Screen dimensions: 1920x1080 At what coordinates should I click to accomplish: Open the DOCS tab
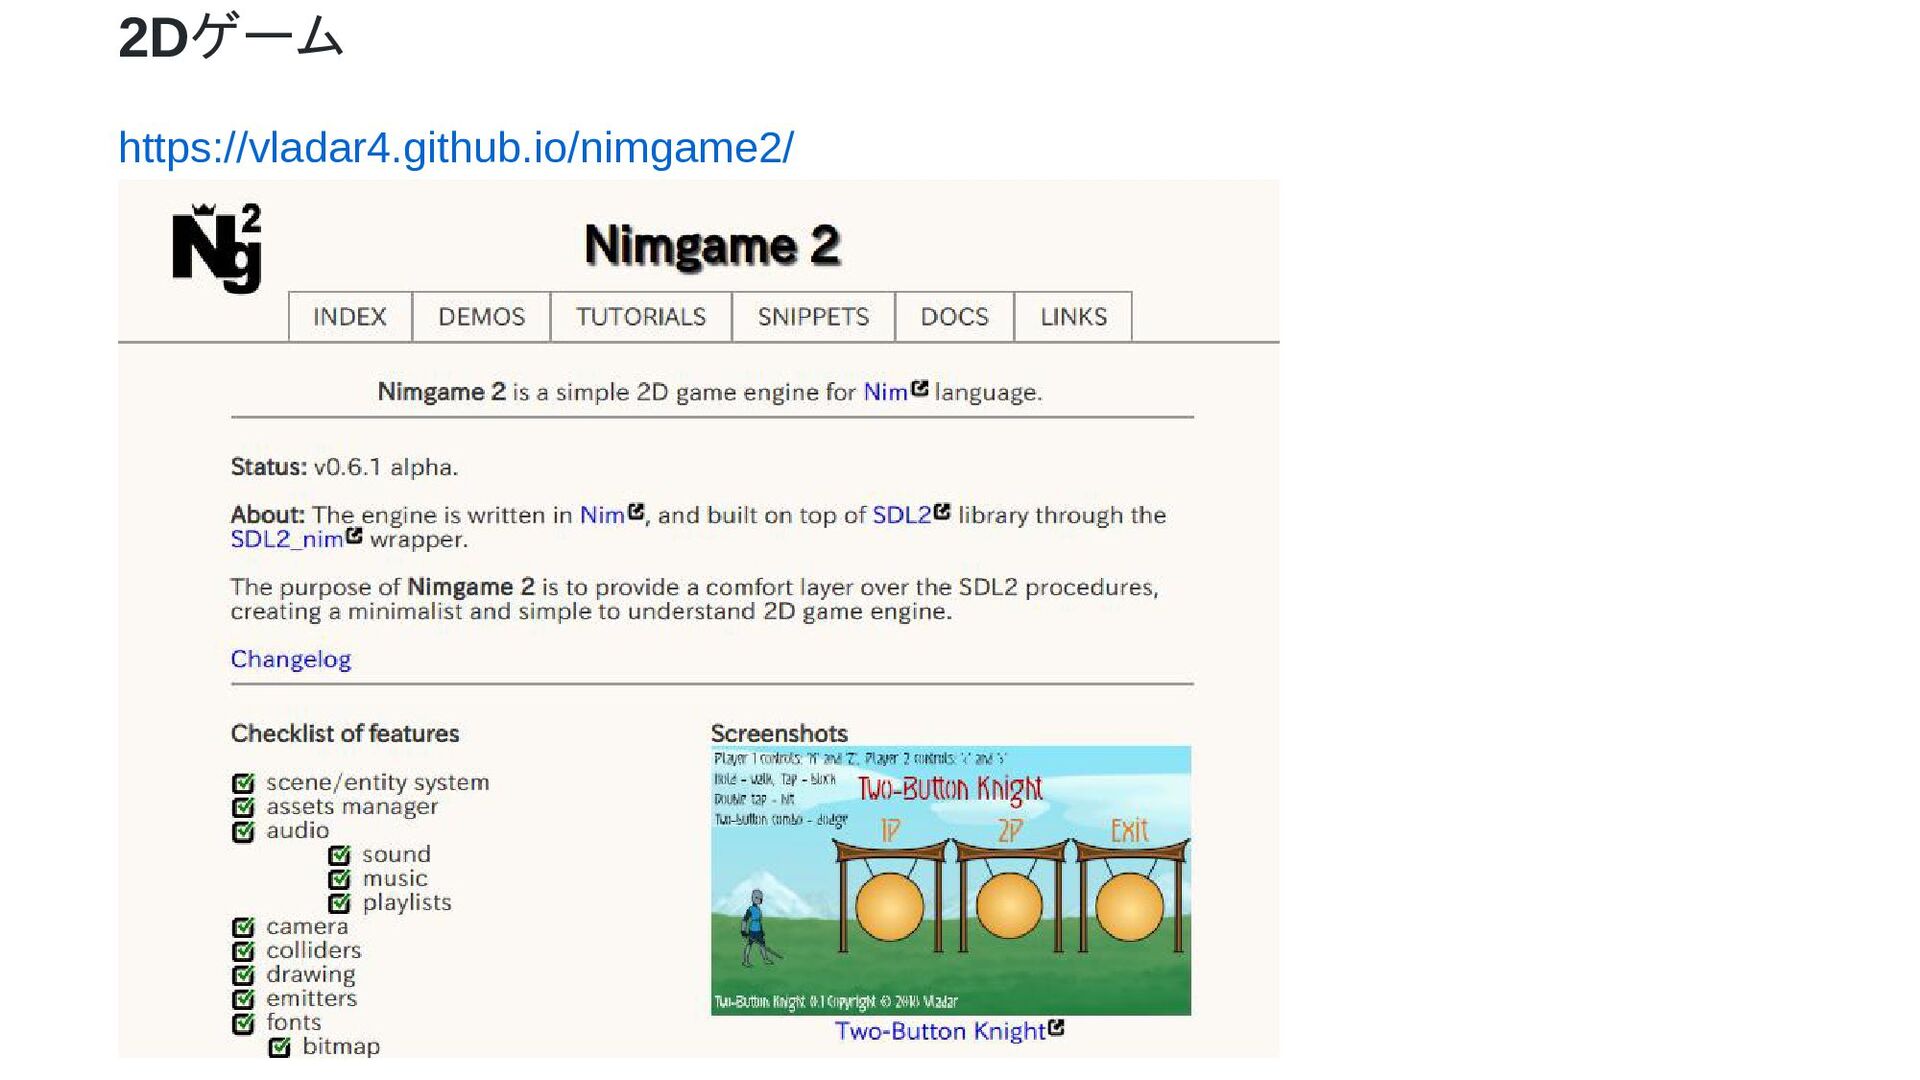tap(954, 317)
